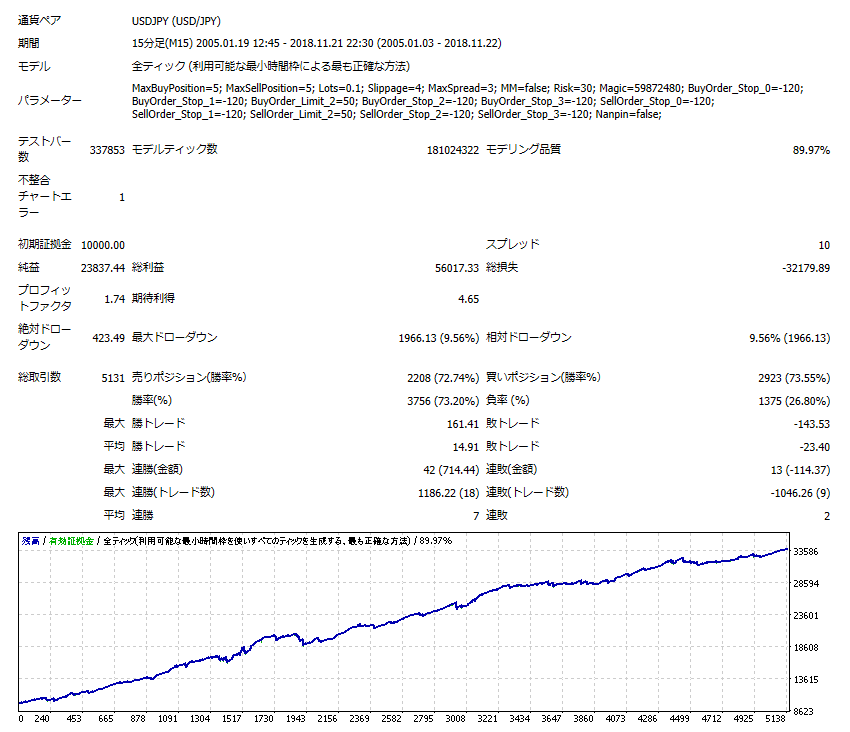Click the 総利益 label
The width and height of the screenshot is (850, 732).
point(148,267)
